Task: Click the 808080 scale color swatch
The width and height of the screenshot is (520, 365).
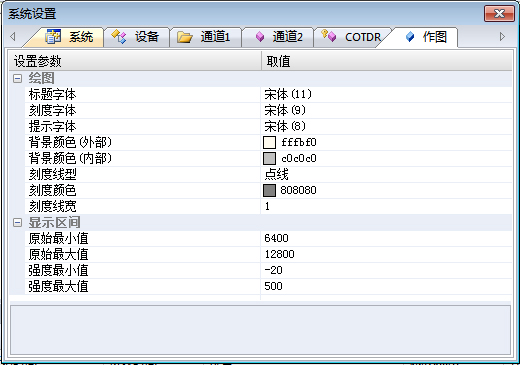Action: [x=269, y=190]
